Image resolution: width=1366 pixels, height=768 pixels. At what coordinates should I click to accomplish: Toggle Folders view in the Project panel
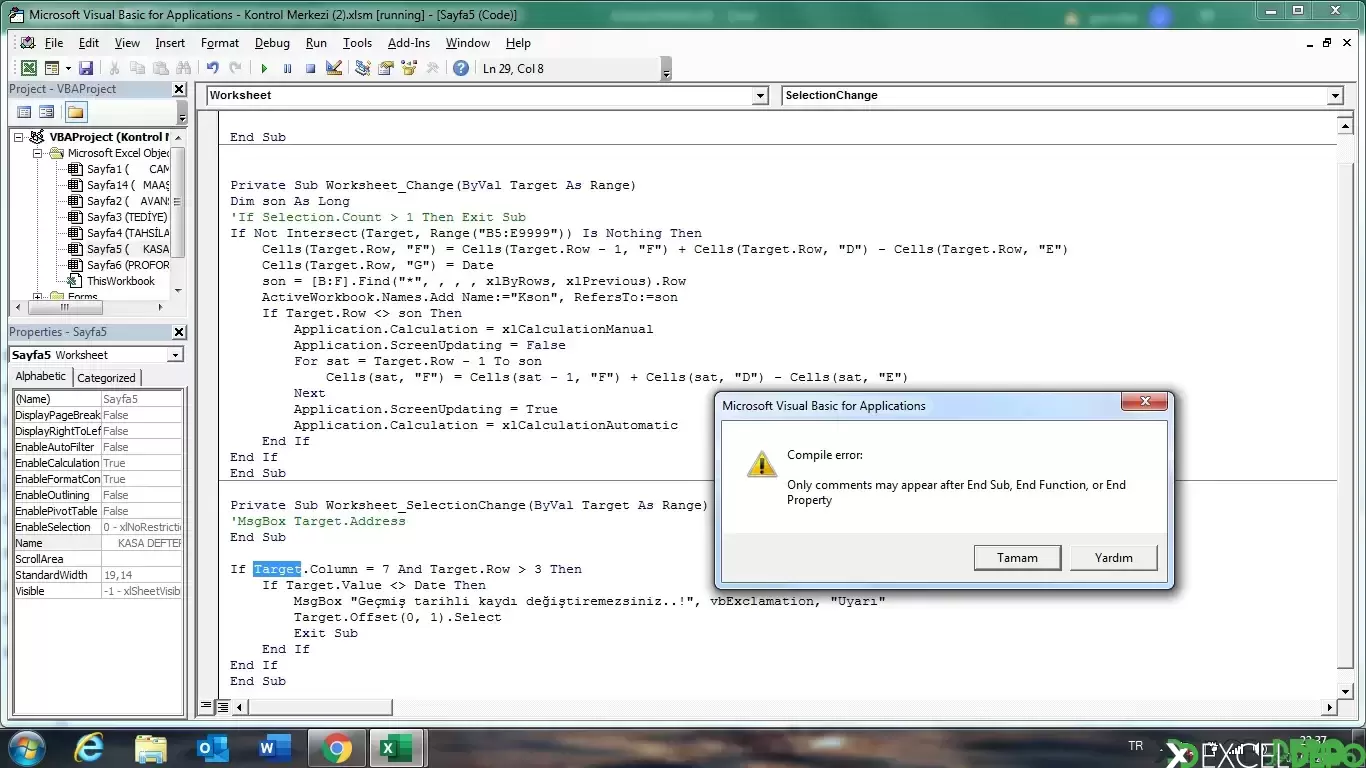point(76,112)
